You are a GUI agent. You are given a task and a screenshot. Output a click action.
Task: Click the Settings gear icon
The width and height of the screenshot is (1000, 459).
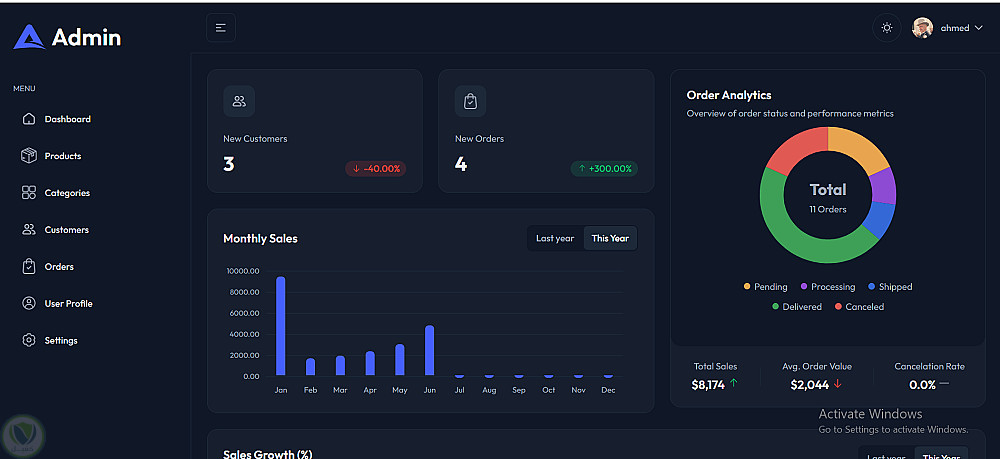[29, 340]
